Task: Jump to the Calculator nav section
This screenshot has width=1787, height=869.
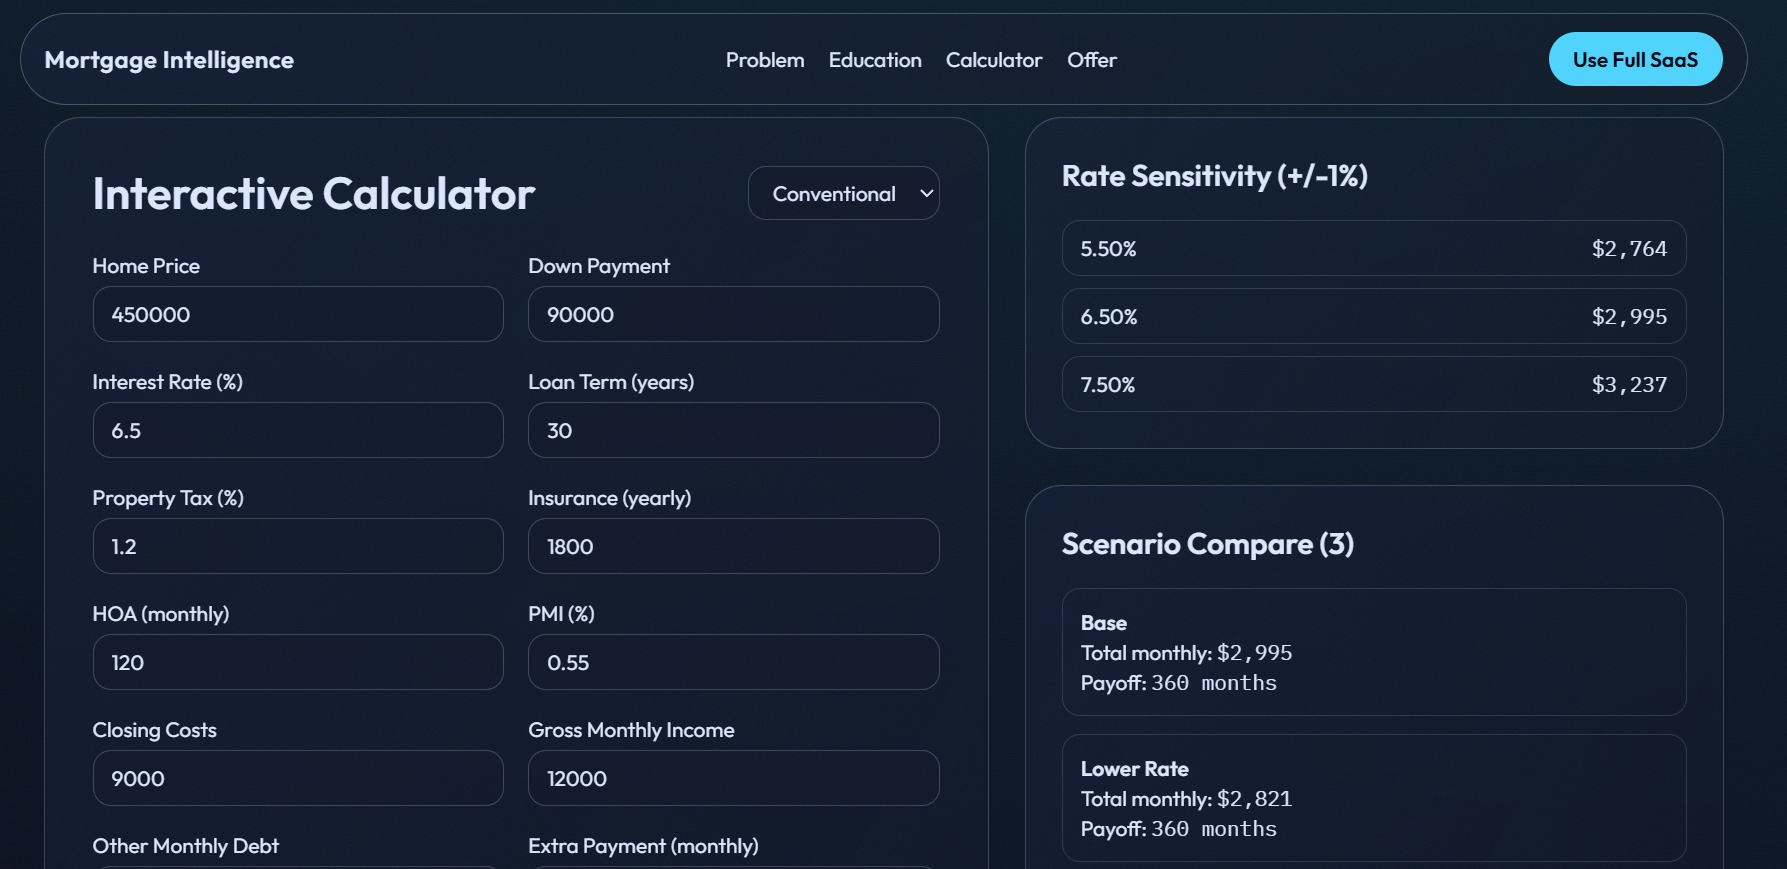Action: (x=994, y=60)
